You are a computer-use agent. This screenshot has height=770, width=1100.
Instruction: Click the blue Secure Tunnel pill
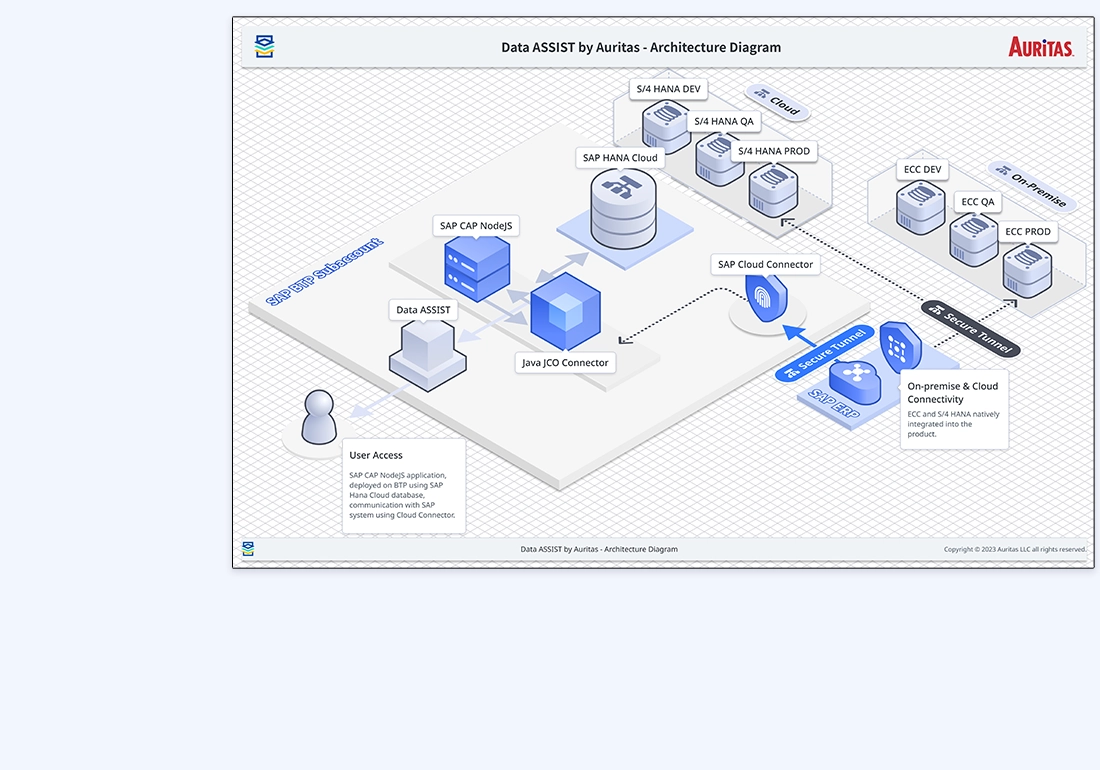(826, 354)
